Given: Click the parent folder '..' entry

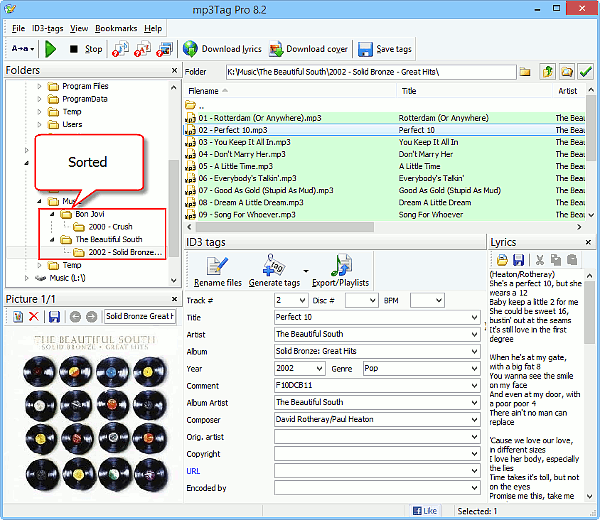Looking at the screenshot, I should (195, 105).
